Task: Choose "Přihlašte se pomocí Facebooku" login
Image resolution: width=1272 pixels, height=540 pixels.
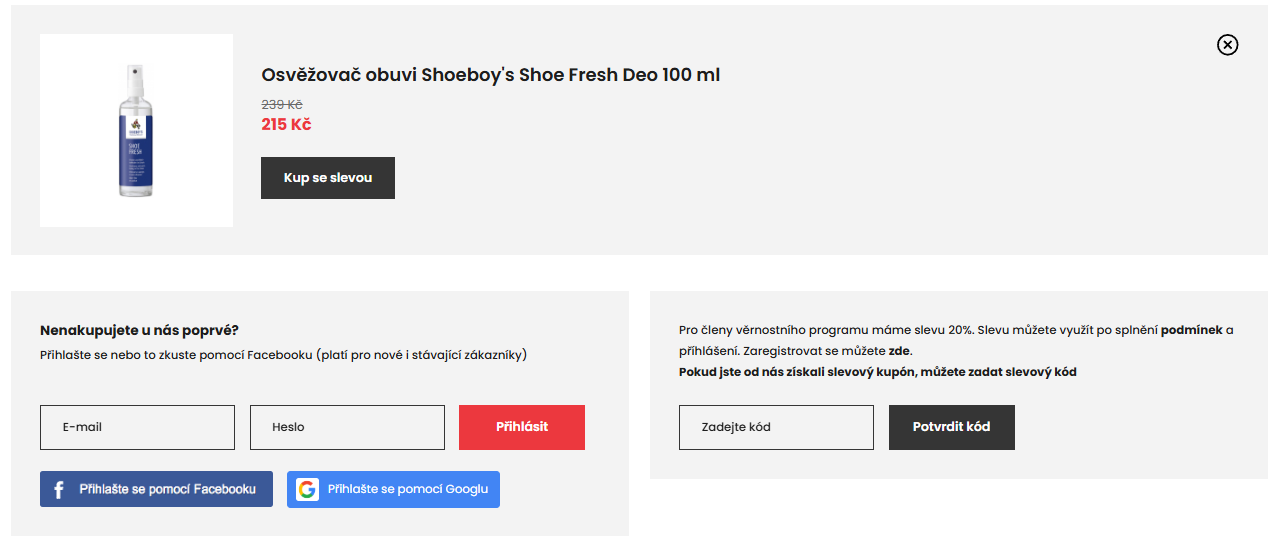Action: tap(167, 489)
